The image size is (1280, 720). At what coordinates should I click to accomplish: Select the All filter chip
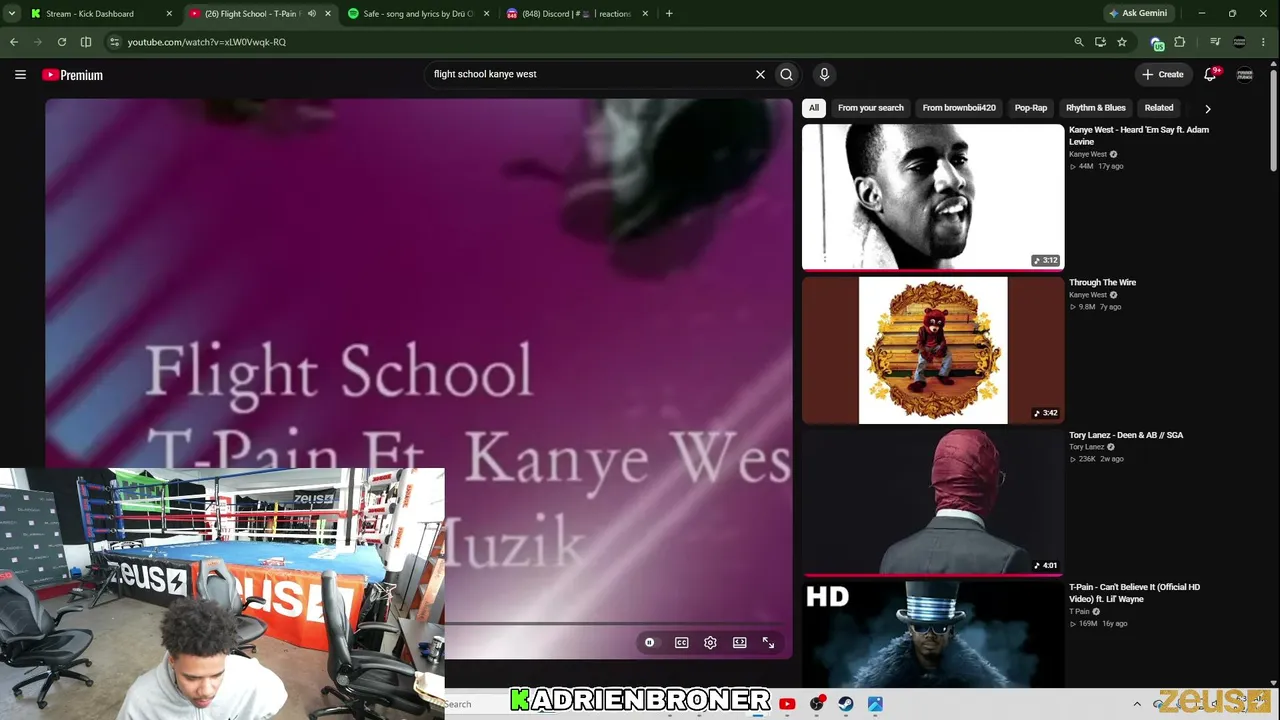[814, 108]
